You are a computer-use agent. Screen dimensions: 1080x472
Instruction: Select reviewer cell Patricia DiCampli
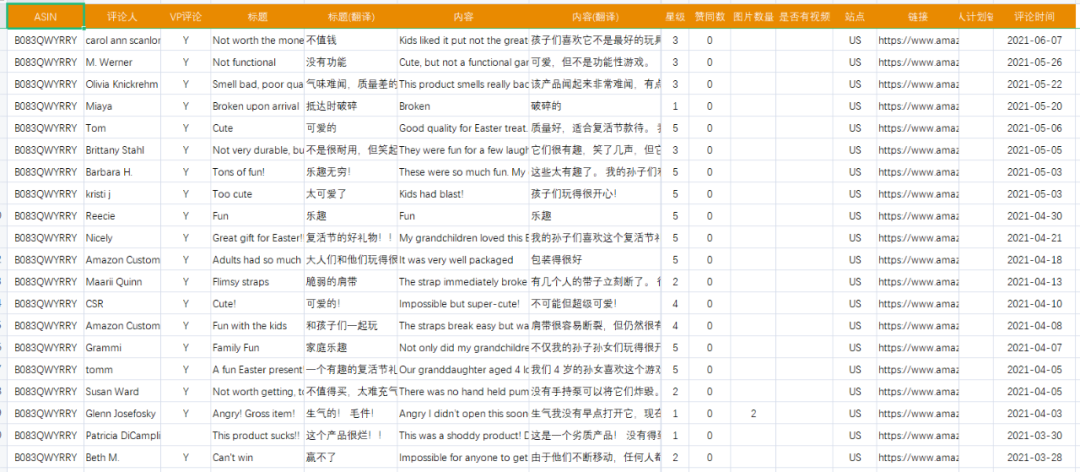(x=122, y=435)
